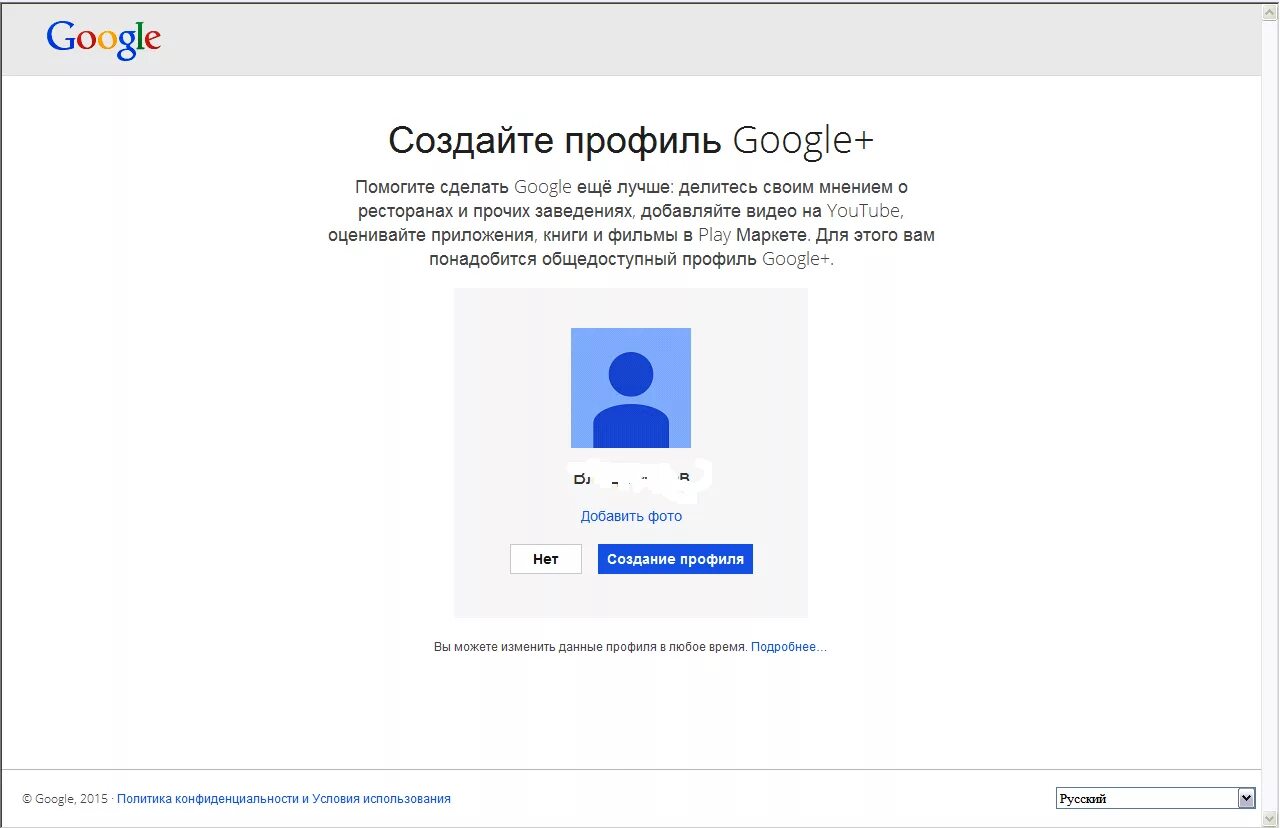
Task: Click the © Google, 2015 footer text
Action: click(65, 799)
